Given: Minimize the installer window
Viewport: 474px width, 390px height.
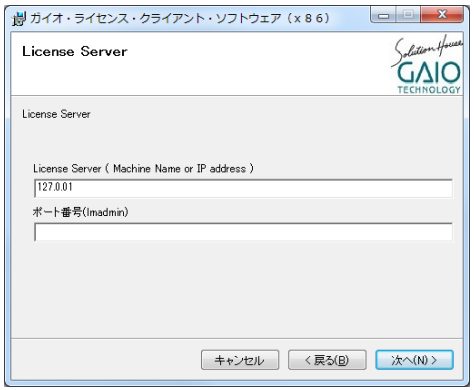Looking at the screenshot, I should [x=383, y=15].
